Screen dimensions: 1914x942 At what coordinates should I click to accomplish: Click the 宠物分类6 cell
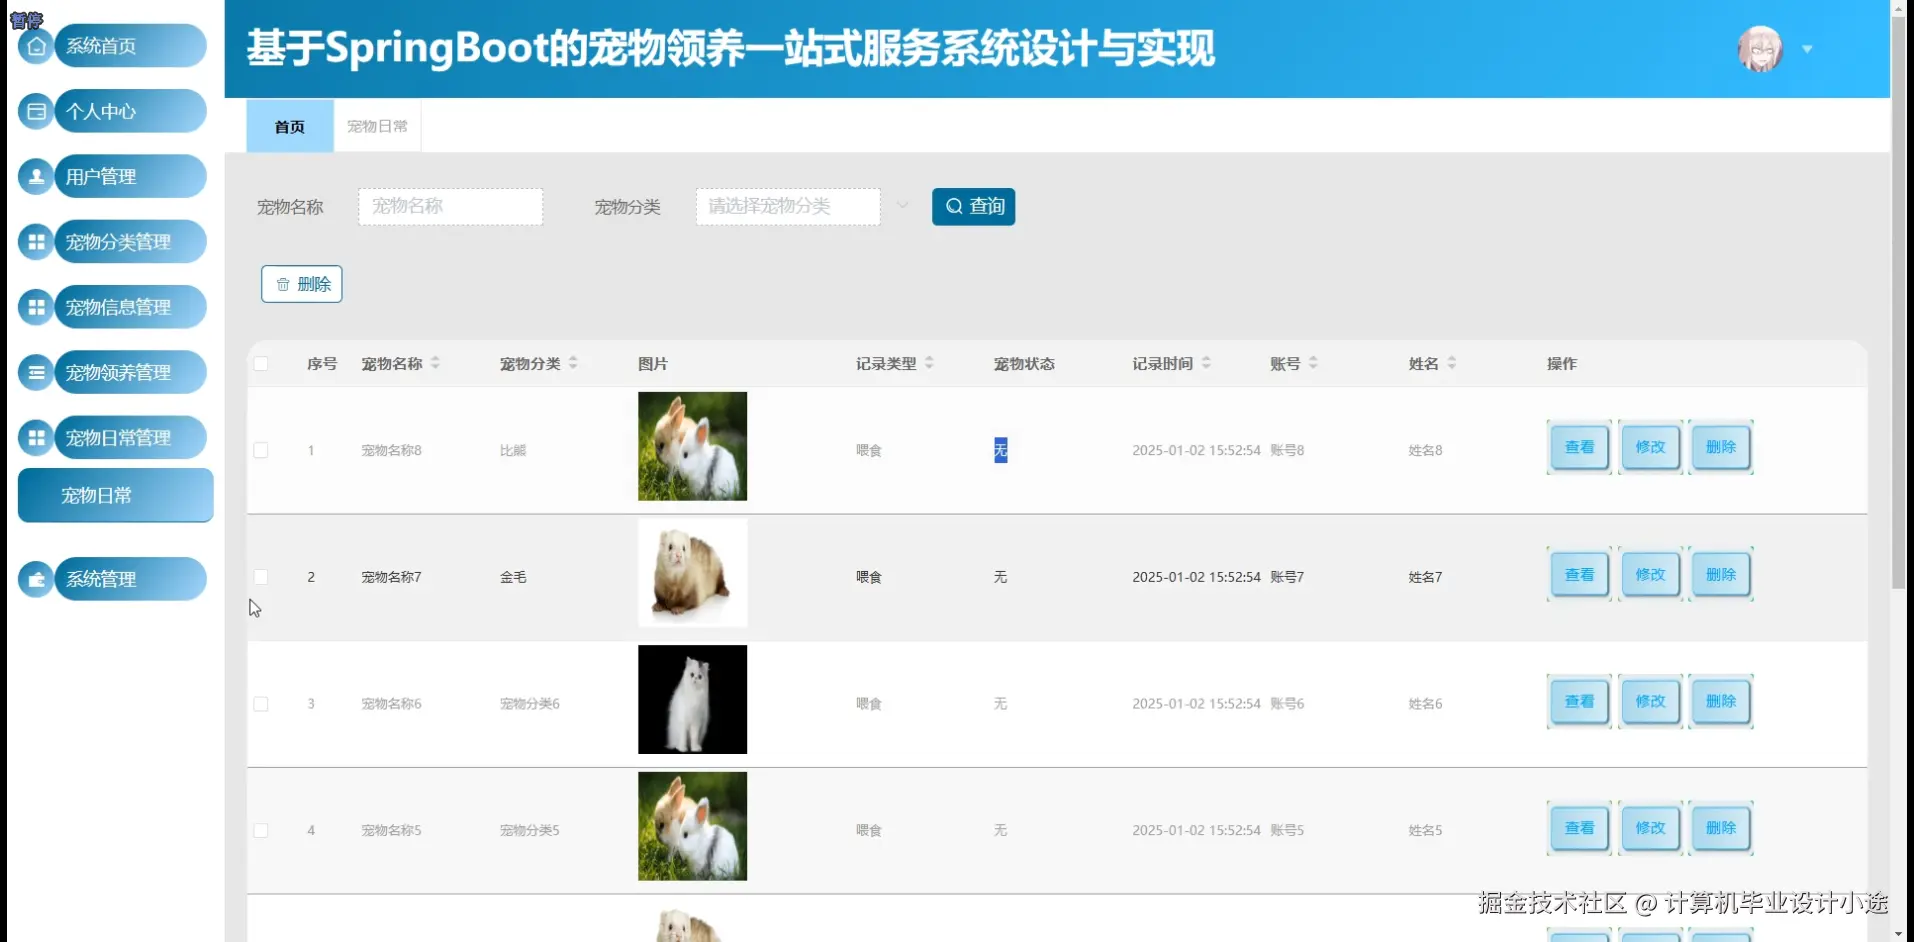click(530, 704)
